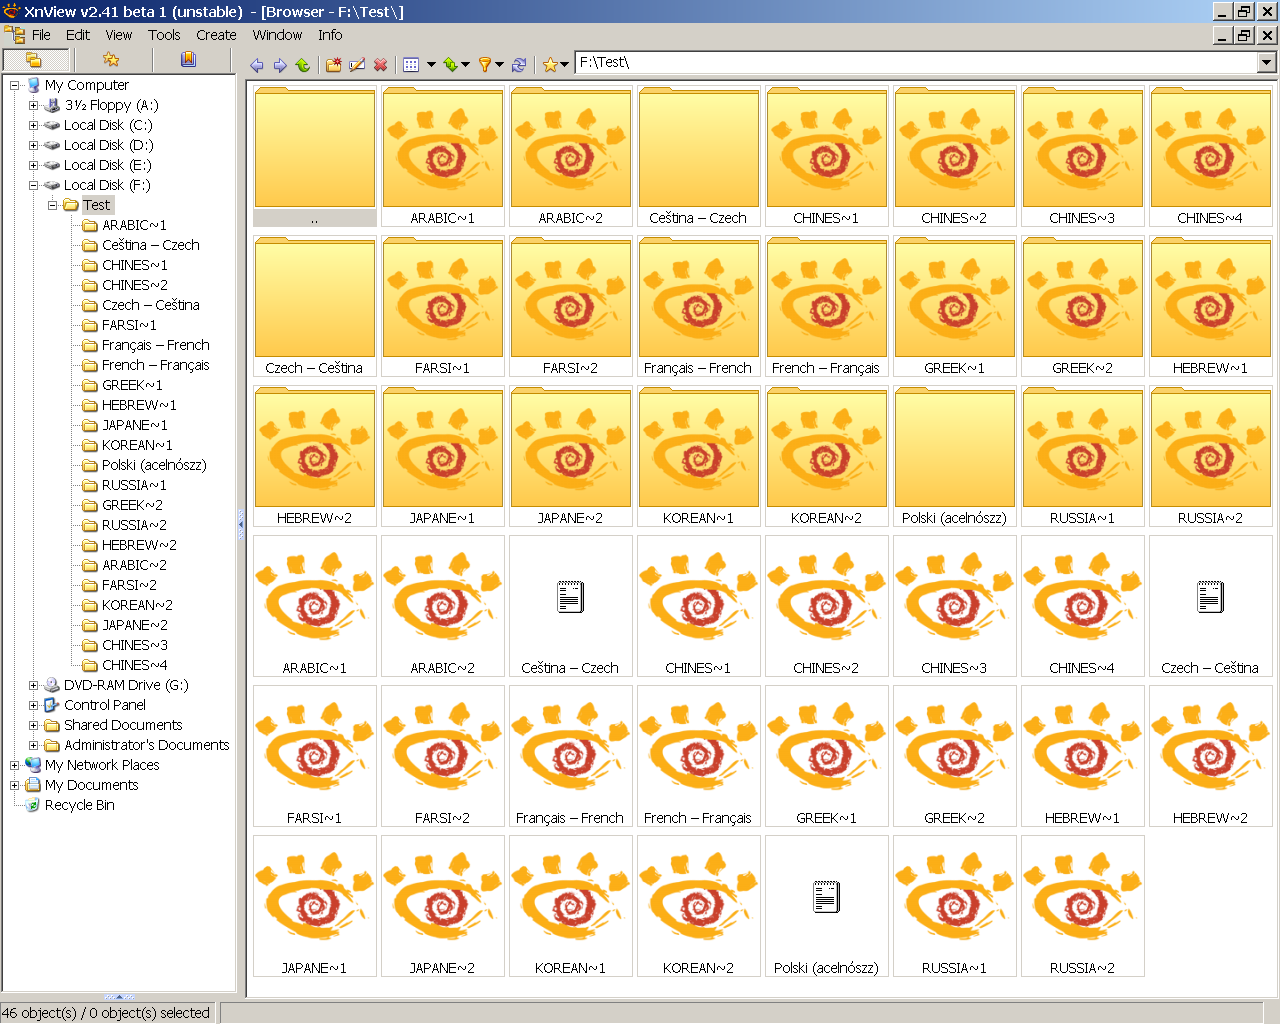Screen dimensions: 1280x1024
Task: Select Administrator's Documents in the tree
Action: coord(147,745)
